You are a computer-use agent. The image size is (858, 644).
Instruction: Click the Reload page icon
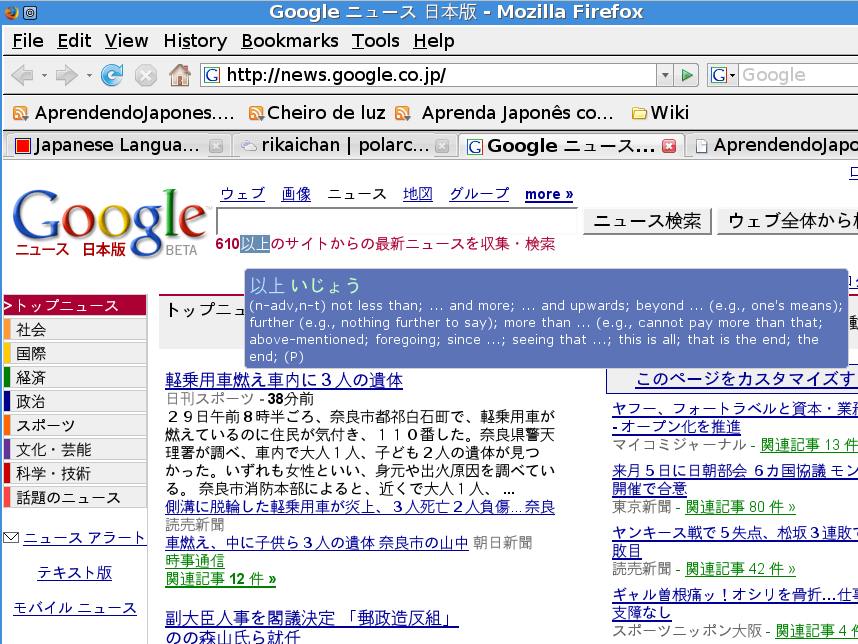pos(112,75)
